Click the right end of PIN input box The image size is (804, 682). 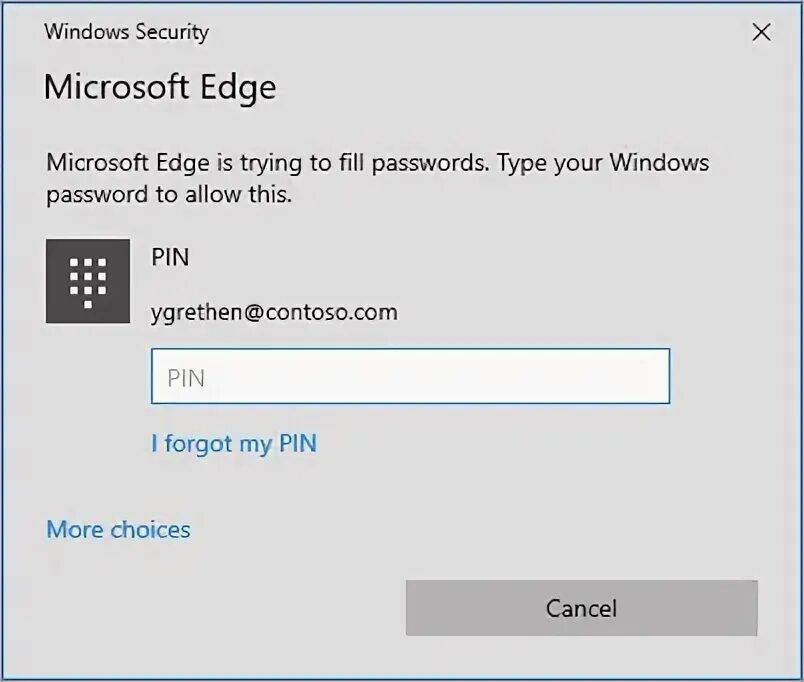click(651, 376)
